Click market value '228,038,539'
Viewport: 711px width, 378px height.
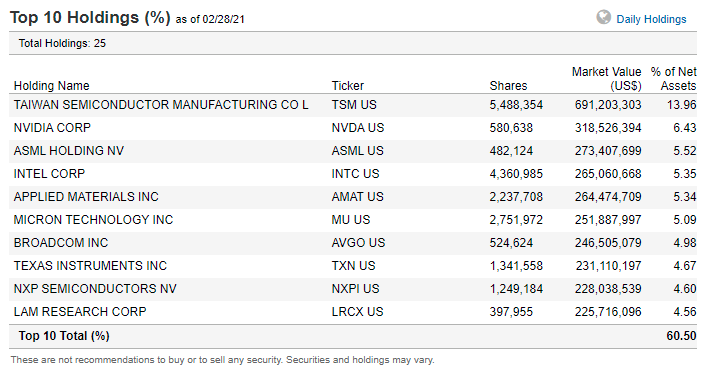point(608,289)
